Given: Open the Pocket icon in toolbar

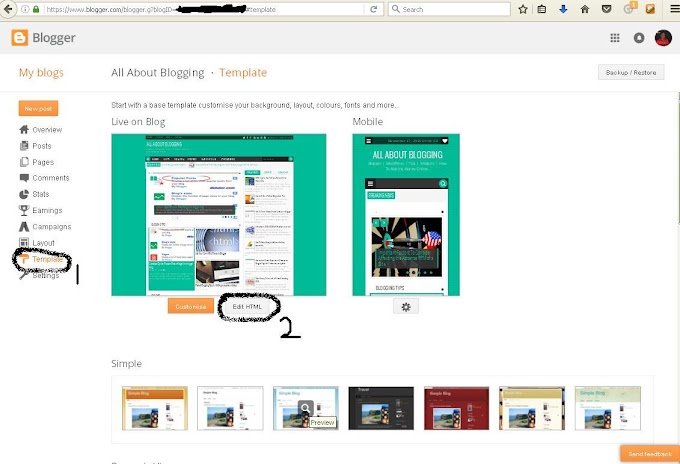Looking at the screenshot, I should [x=606, y=9].
